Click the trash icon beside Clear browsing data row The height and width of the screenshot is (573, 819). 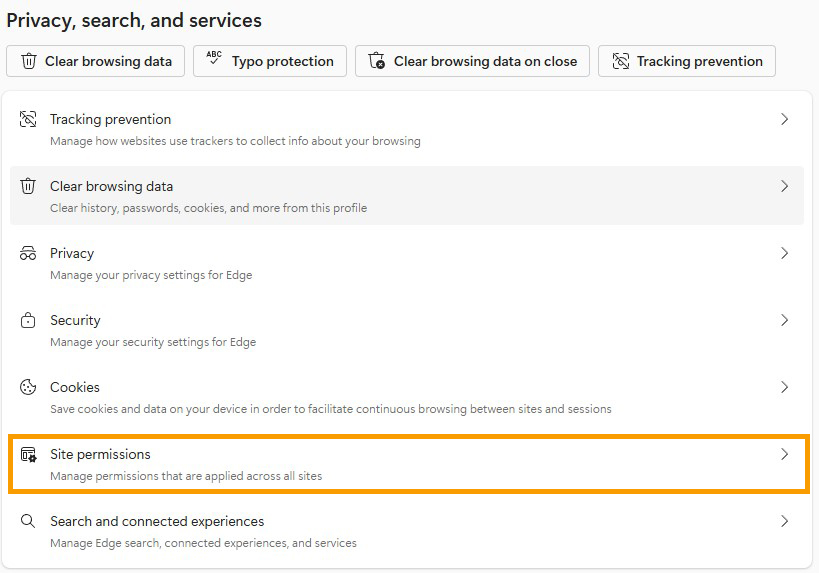(28, 187)
